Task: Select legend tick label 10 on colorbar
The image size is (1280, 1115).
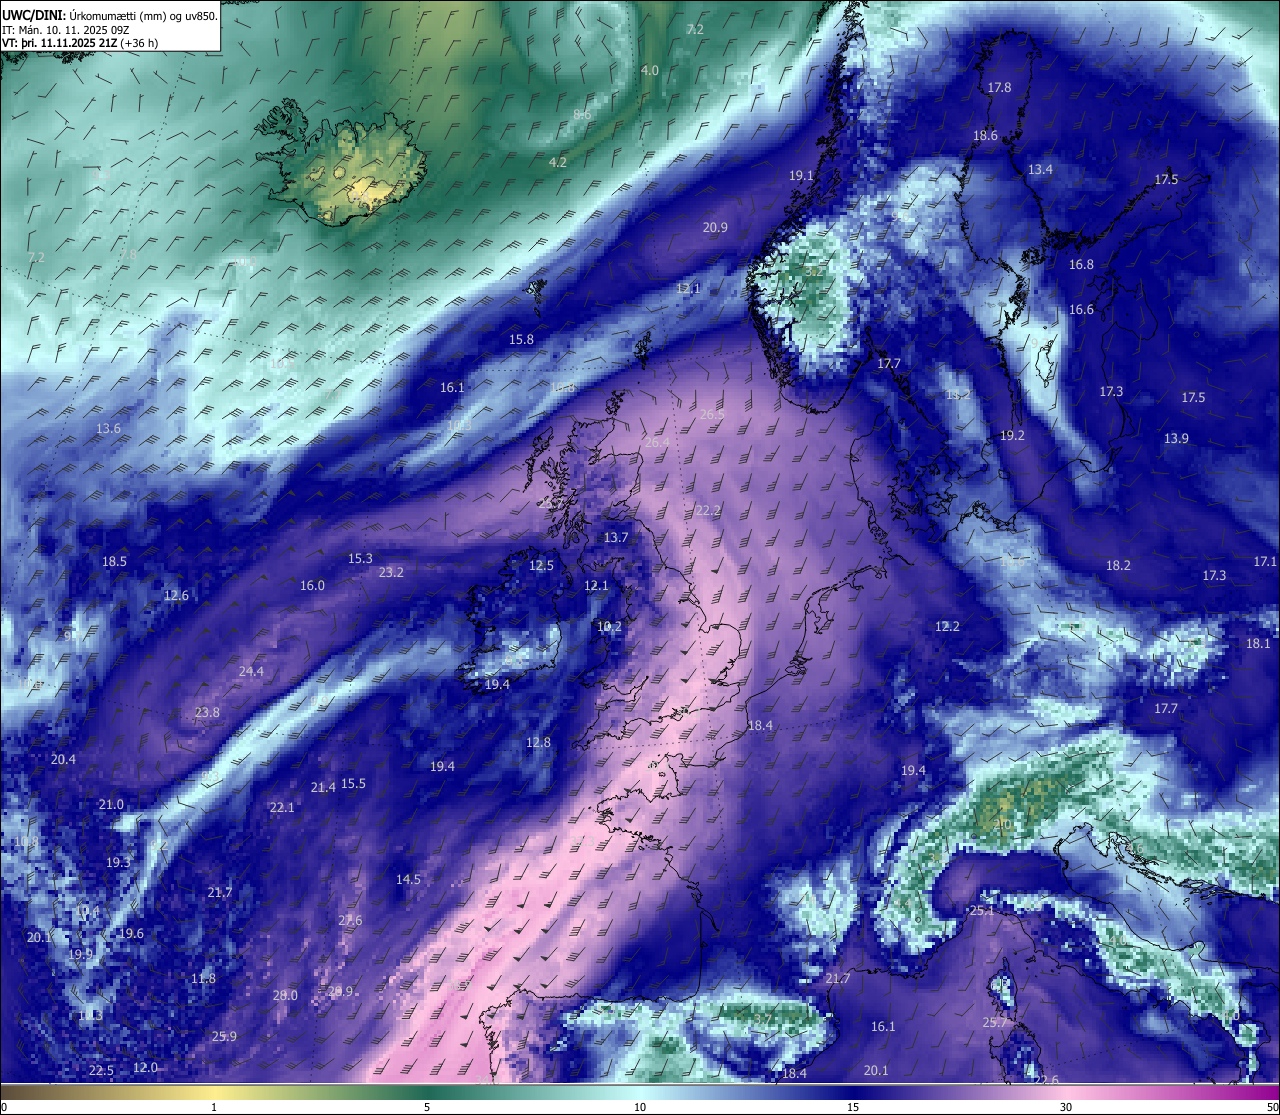Action: pos(640,1107)
